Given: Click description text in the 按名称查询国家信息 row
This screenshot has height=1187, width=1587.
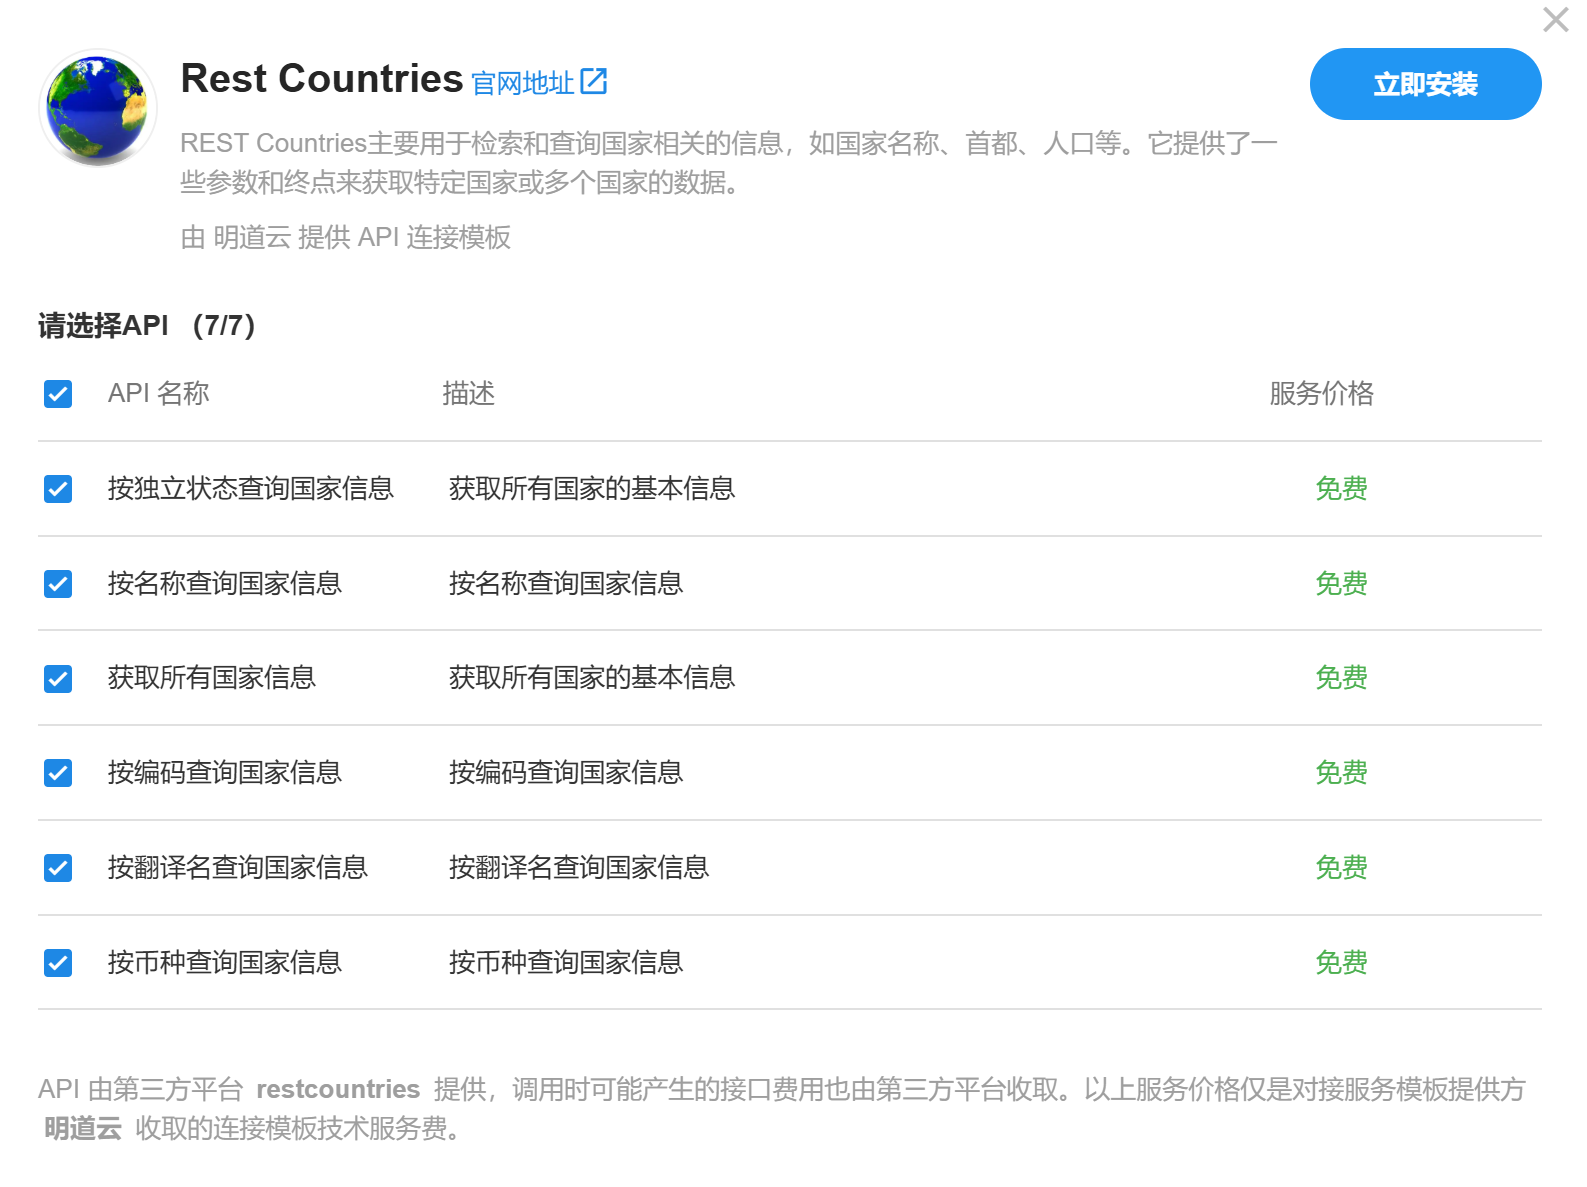Looking at the screenshot, I should point(566,584).
